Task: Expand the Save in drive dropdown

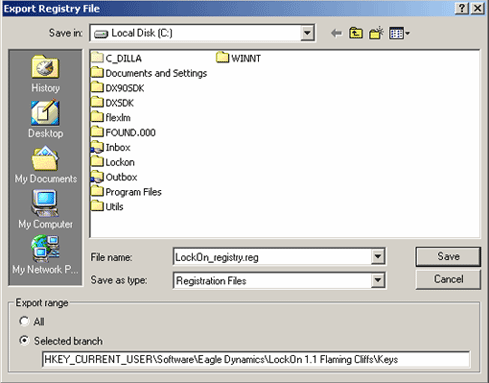Action: pyautogui.click(x=307, y=33)
